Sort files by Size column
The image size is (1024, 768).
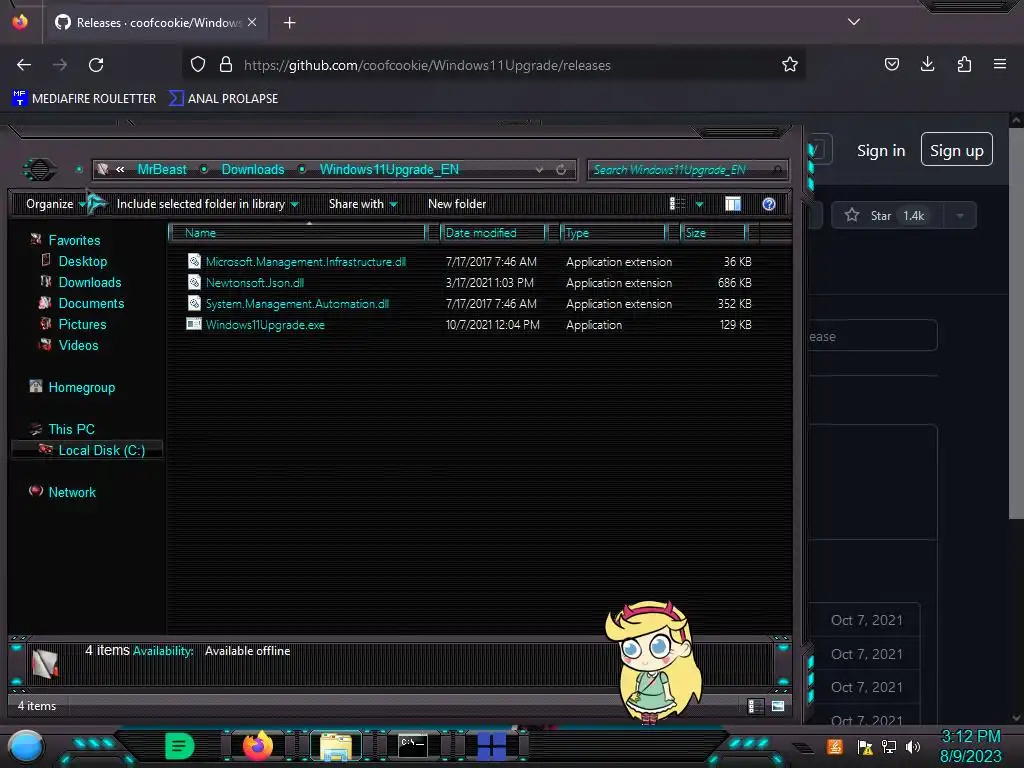tap(713, 232)
